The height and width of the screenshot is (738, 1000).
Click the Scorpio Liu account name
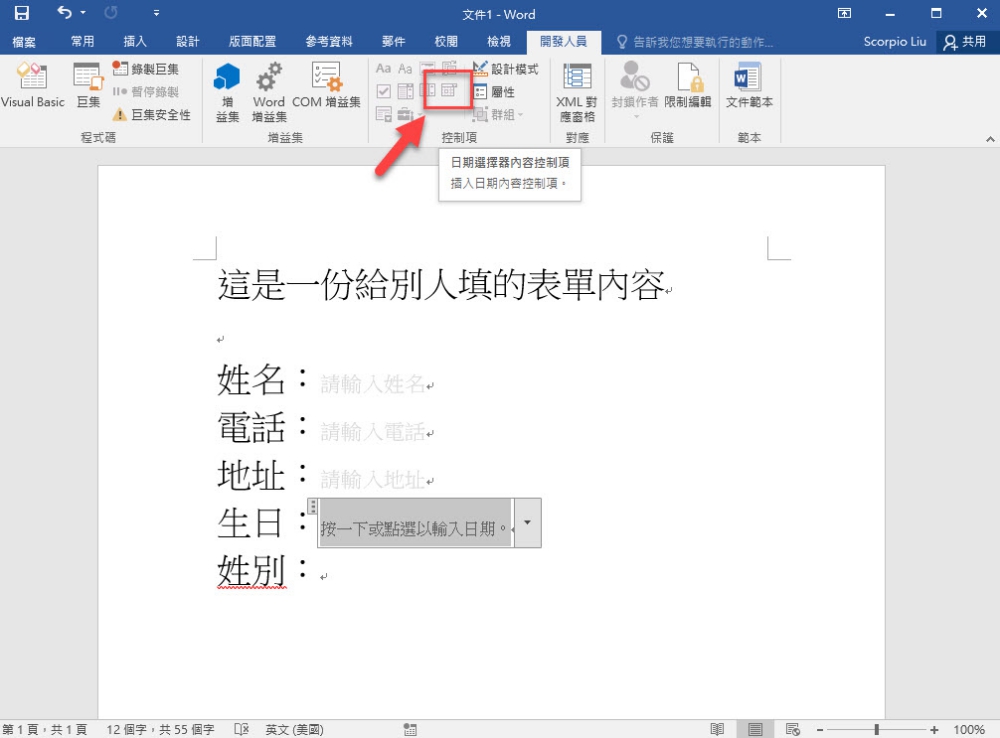[x=894, y=41]
